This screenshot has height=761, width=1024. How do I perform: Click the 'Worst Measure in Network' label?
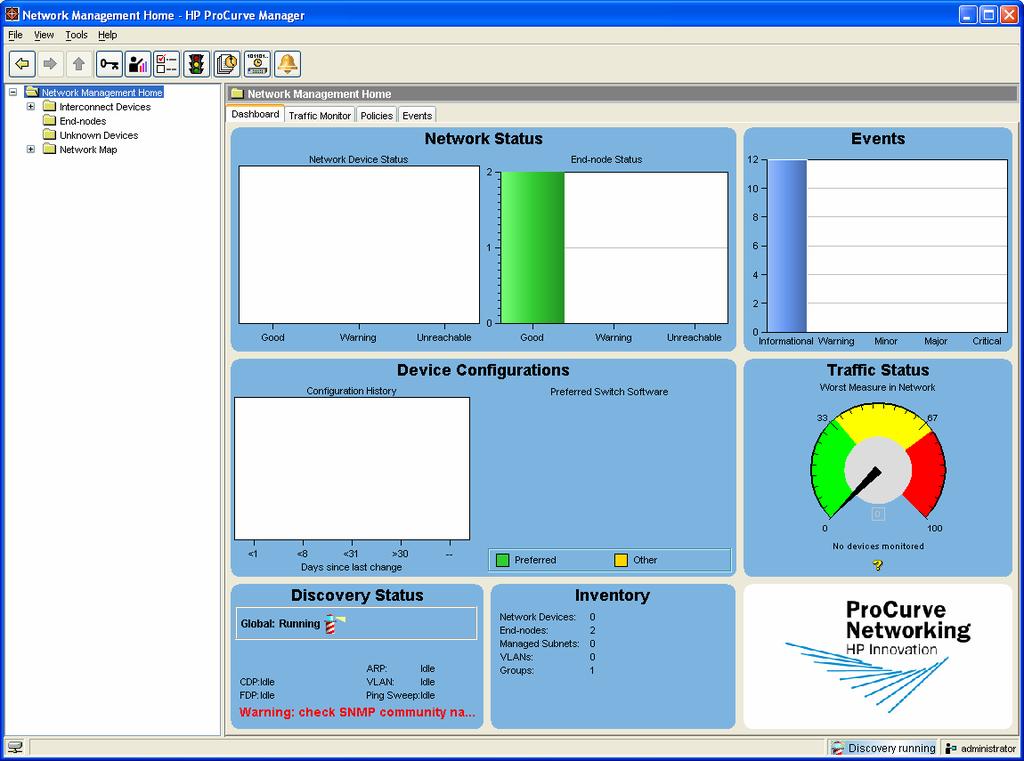point(877,387)
